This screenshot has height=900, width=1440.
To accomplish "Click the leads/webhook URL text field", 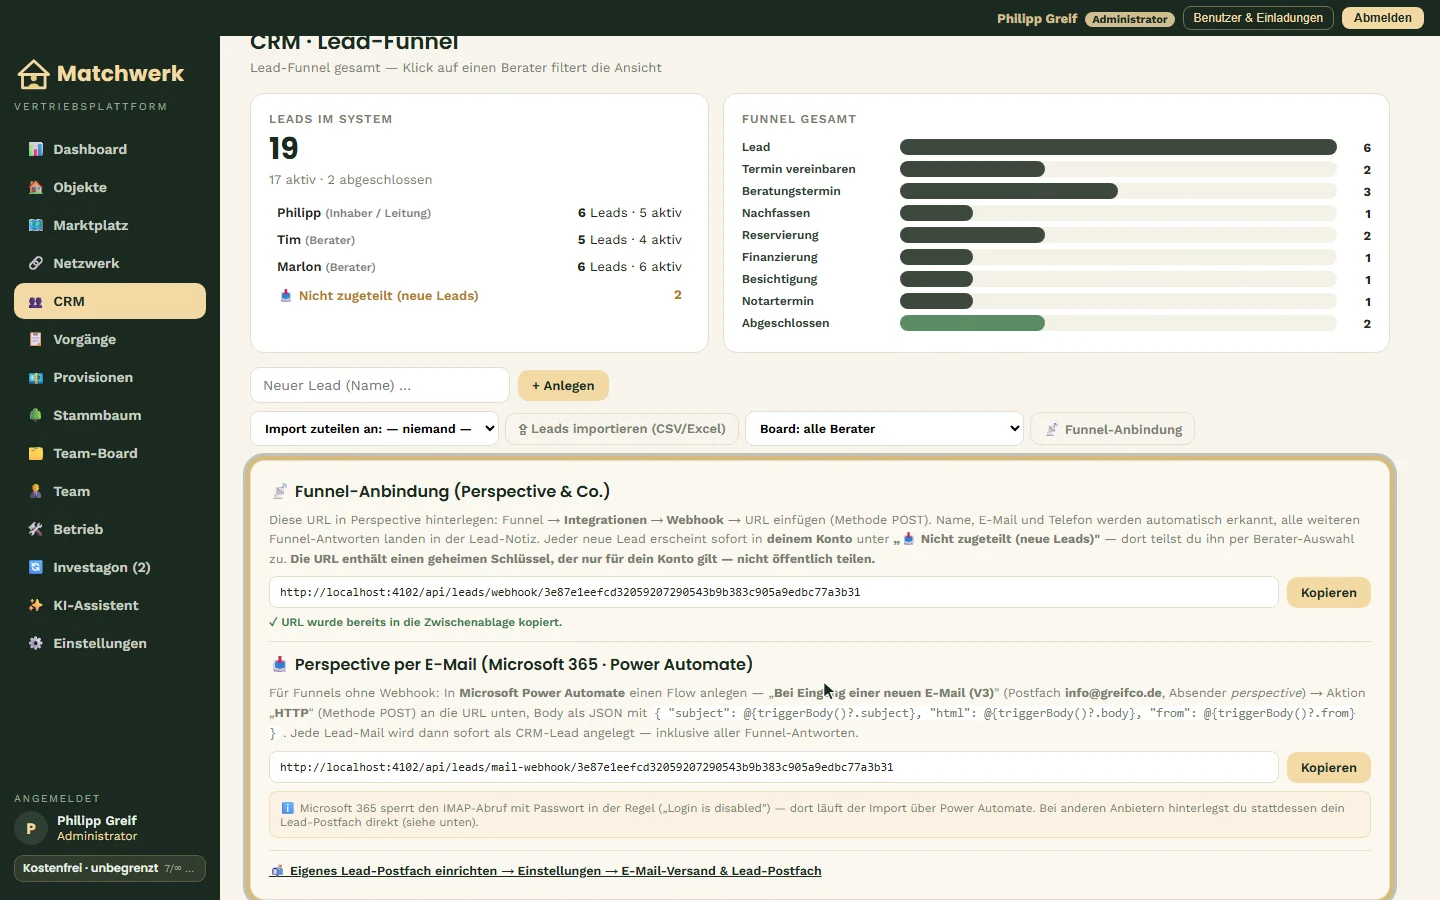I will (773, 592).
